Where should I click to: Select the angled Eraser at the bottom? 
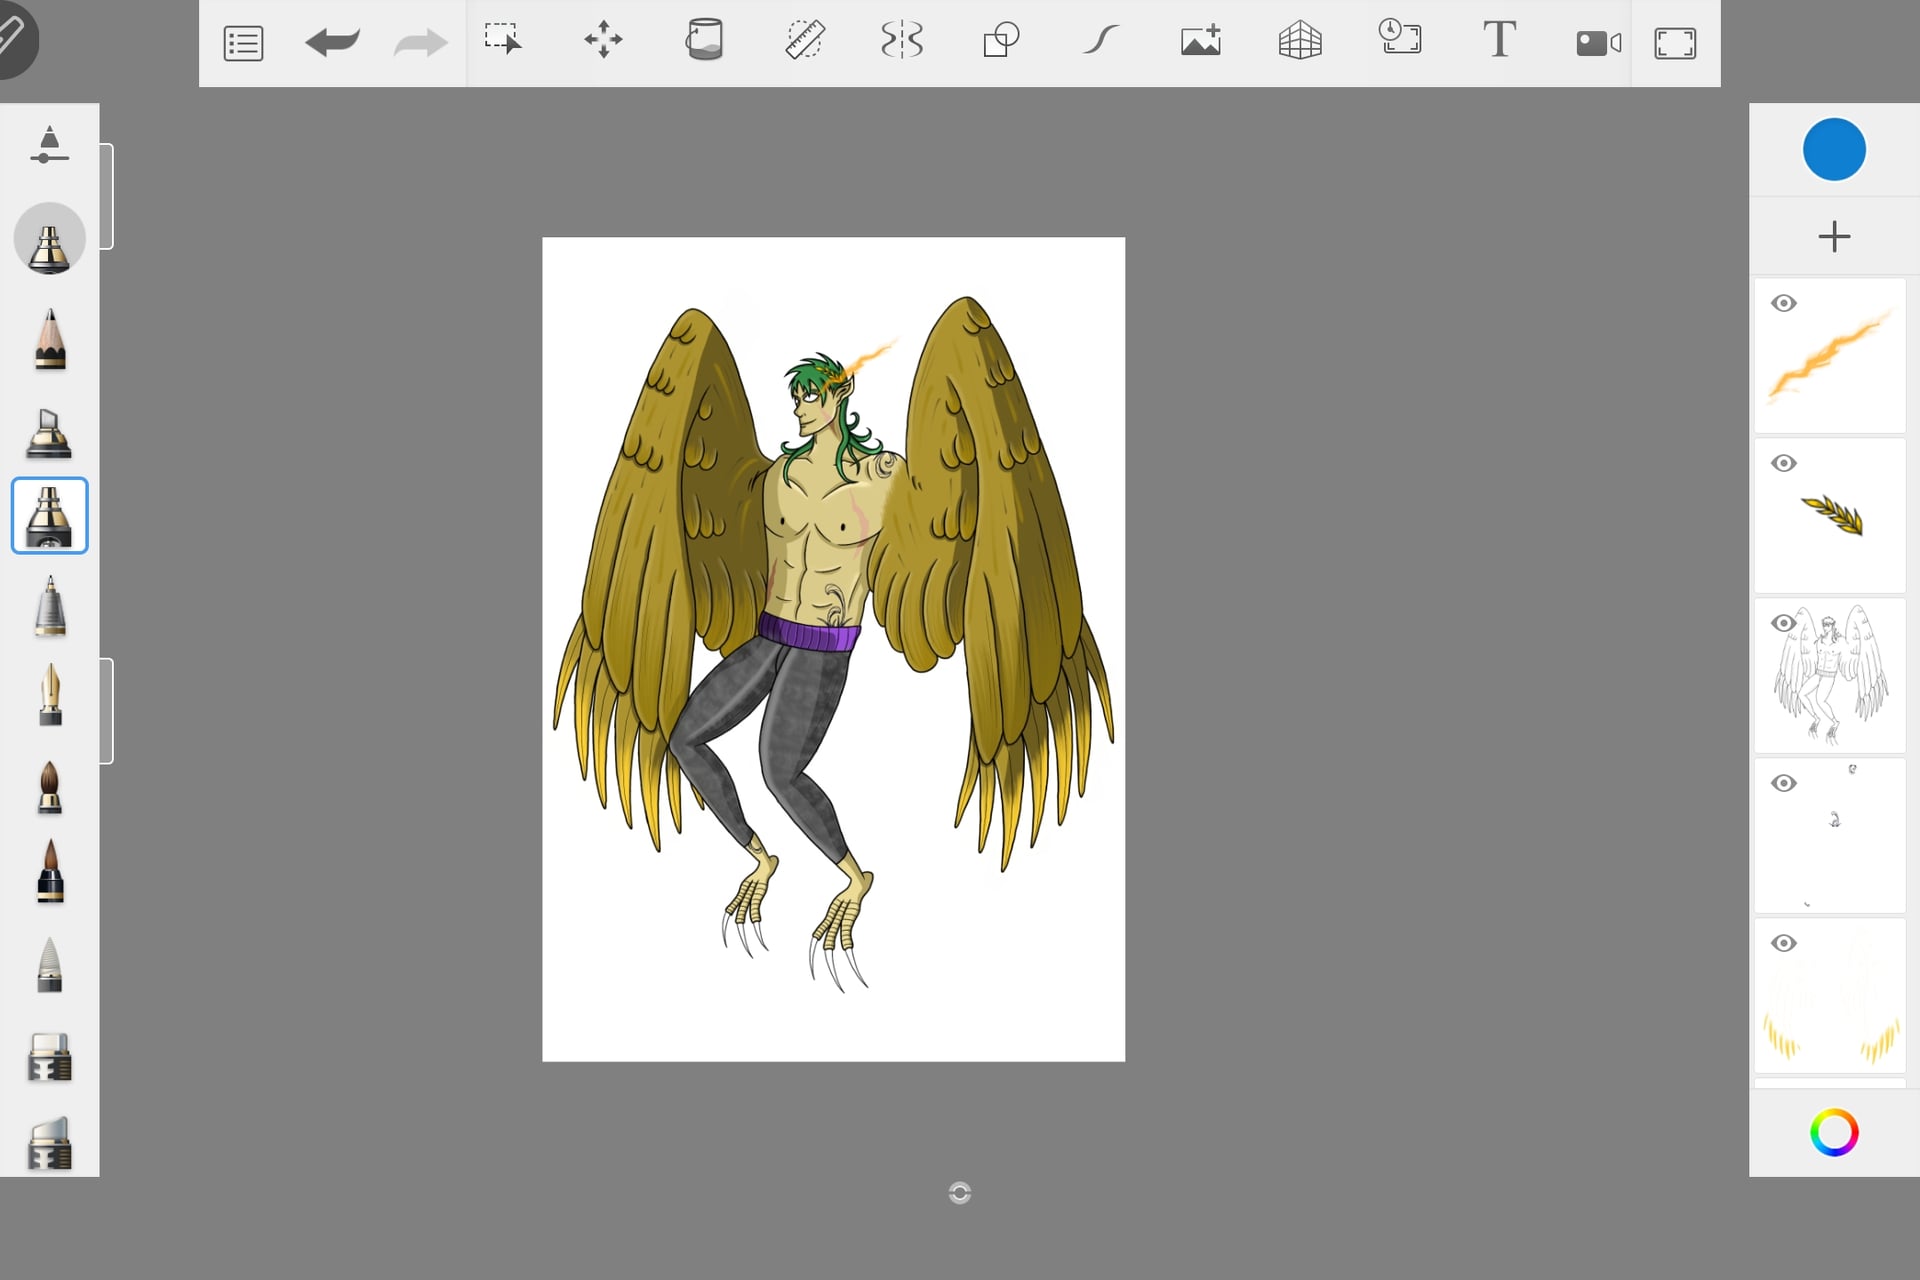pos(49,1143)
